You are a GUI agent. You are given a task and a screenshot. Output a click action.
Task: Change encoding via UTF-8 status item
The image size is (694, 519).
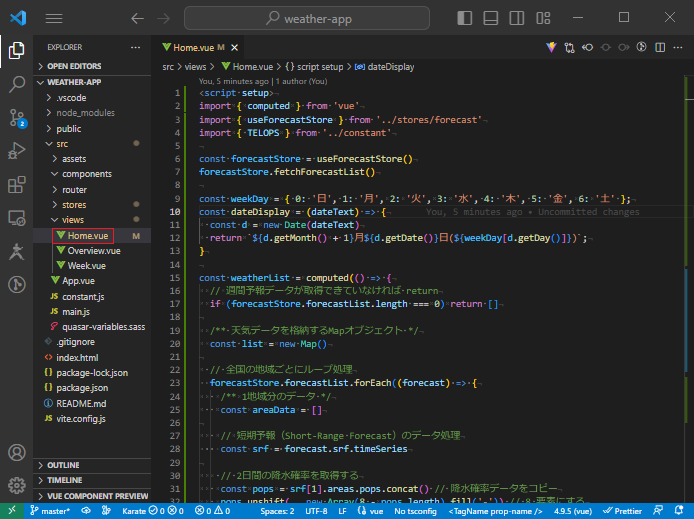click(x=316, y=511)
